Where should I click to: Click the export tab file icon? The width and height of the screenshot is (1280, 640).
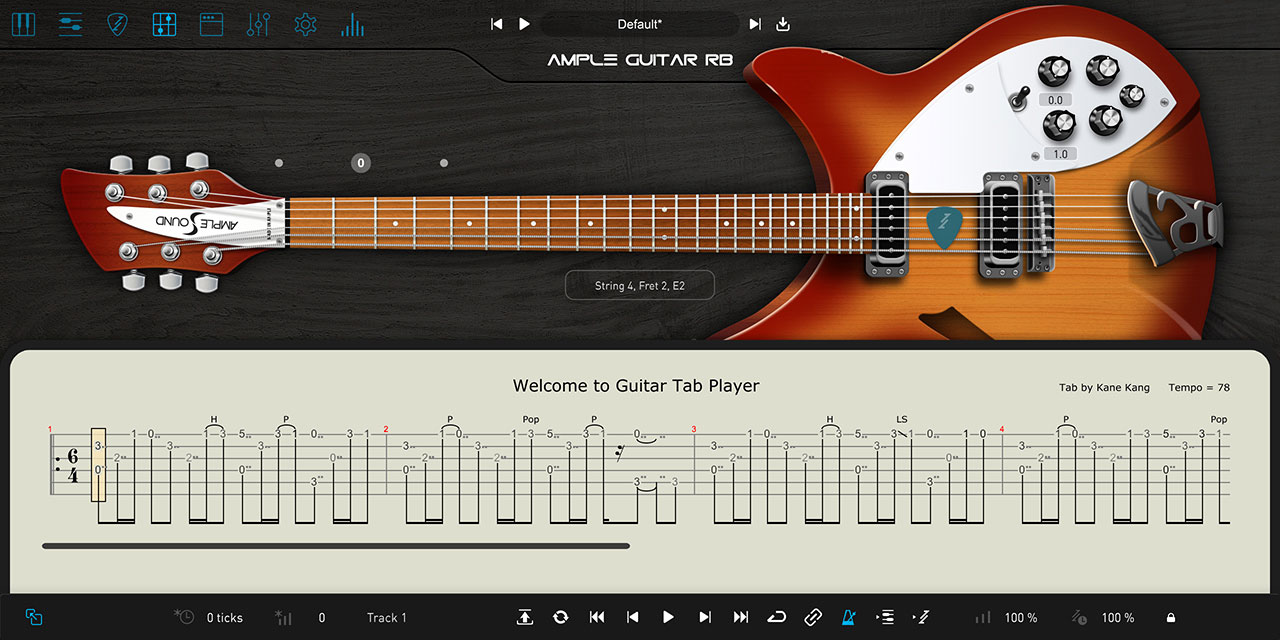click(525, 617)
